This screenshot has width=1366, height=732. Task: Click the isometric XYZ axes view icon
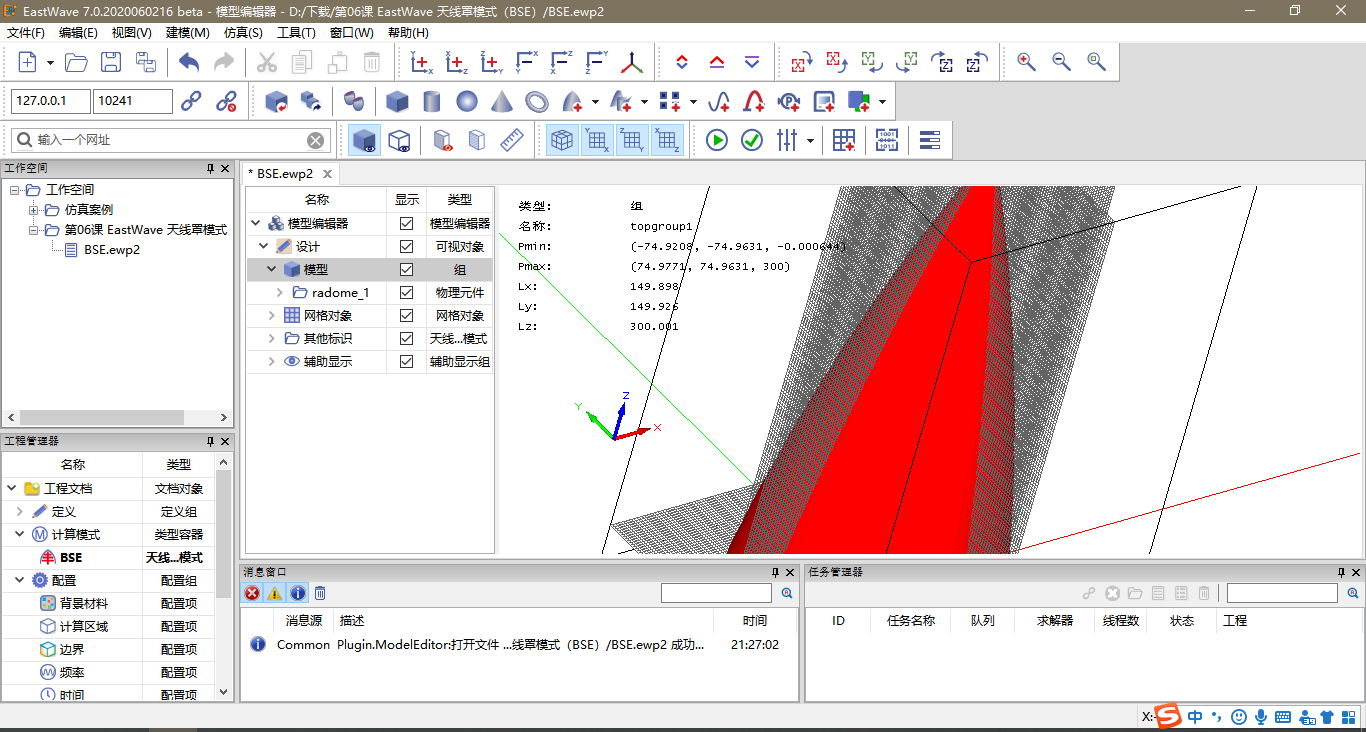[630, 63]
